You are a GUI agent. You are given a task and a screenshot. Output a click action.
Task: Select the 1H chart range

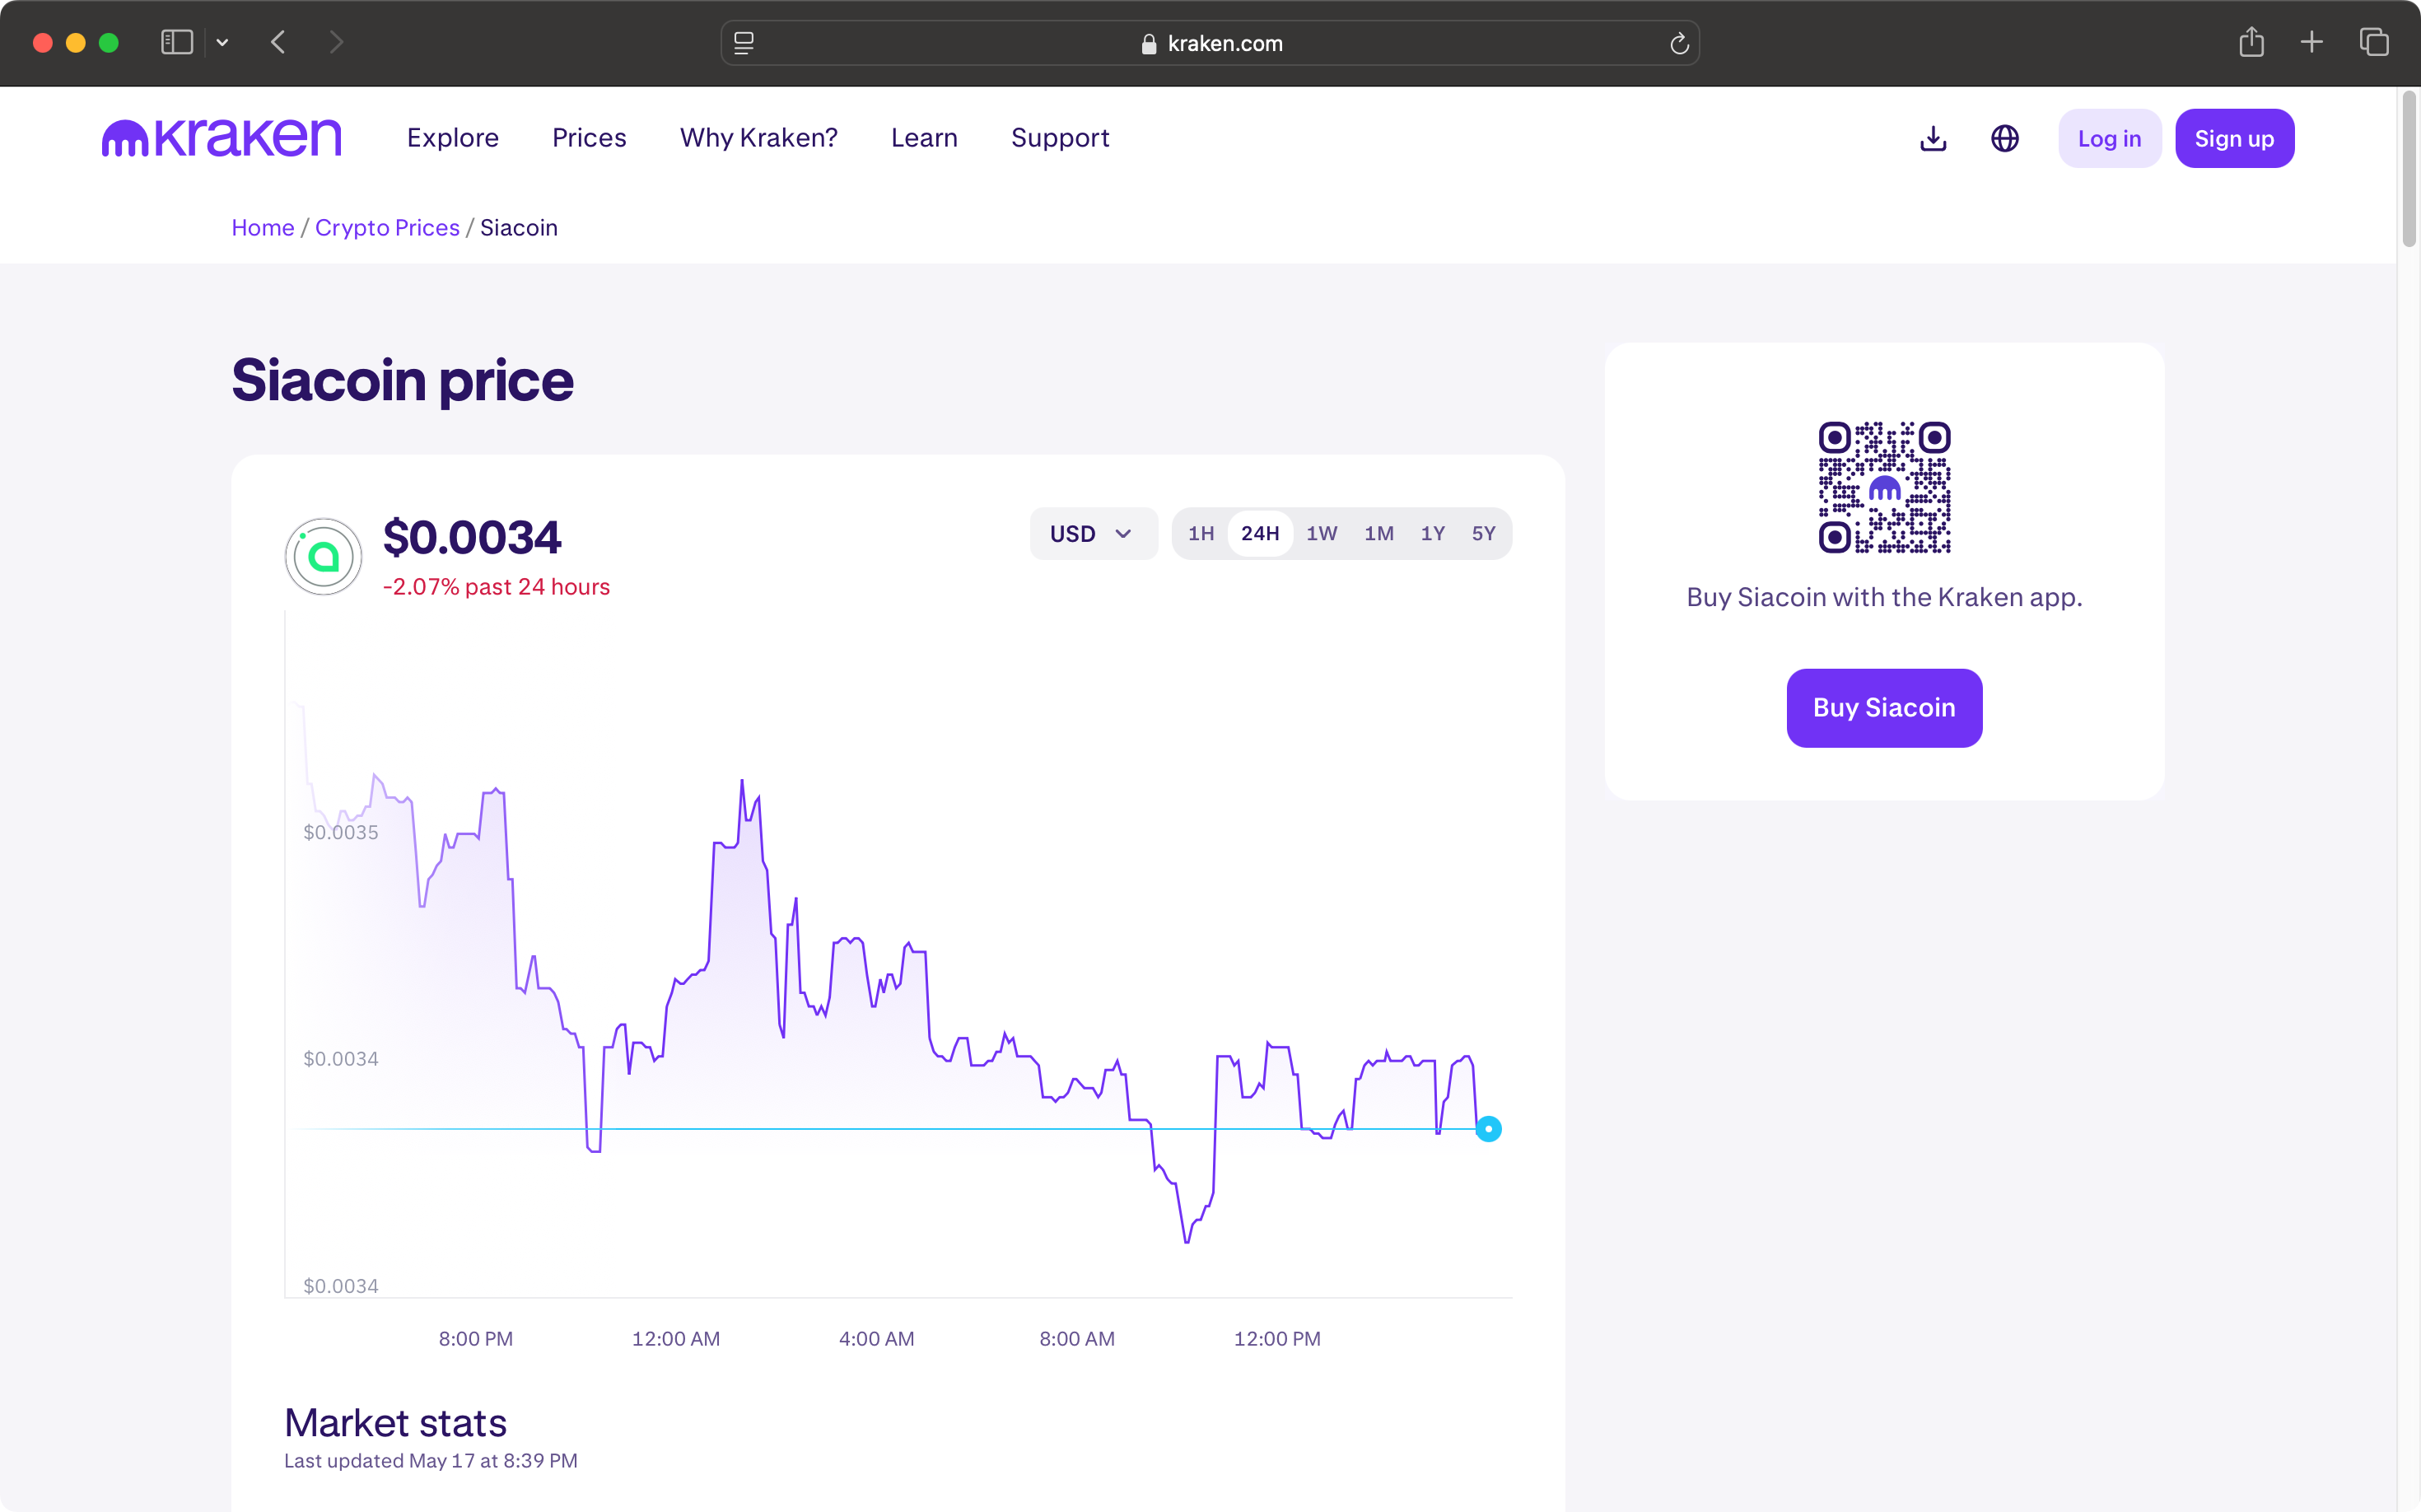tap(1200, 533)
